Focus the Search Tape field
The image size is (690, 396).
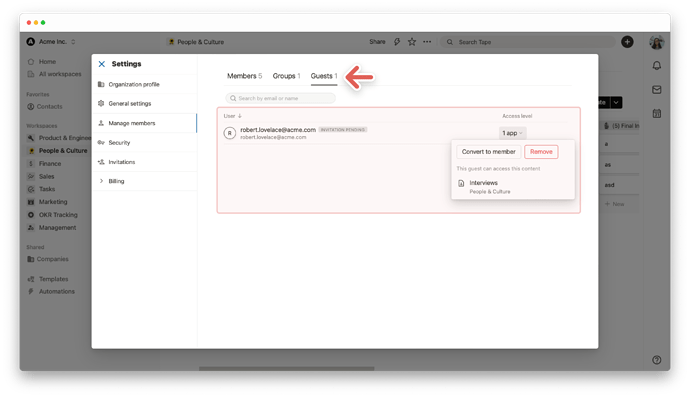(x=528, y=42)
